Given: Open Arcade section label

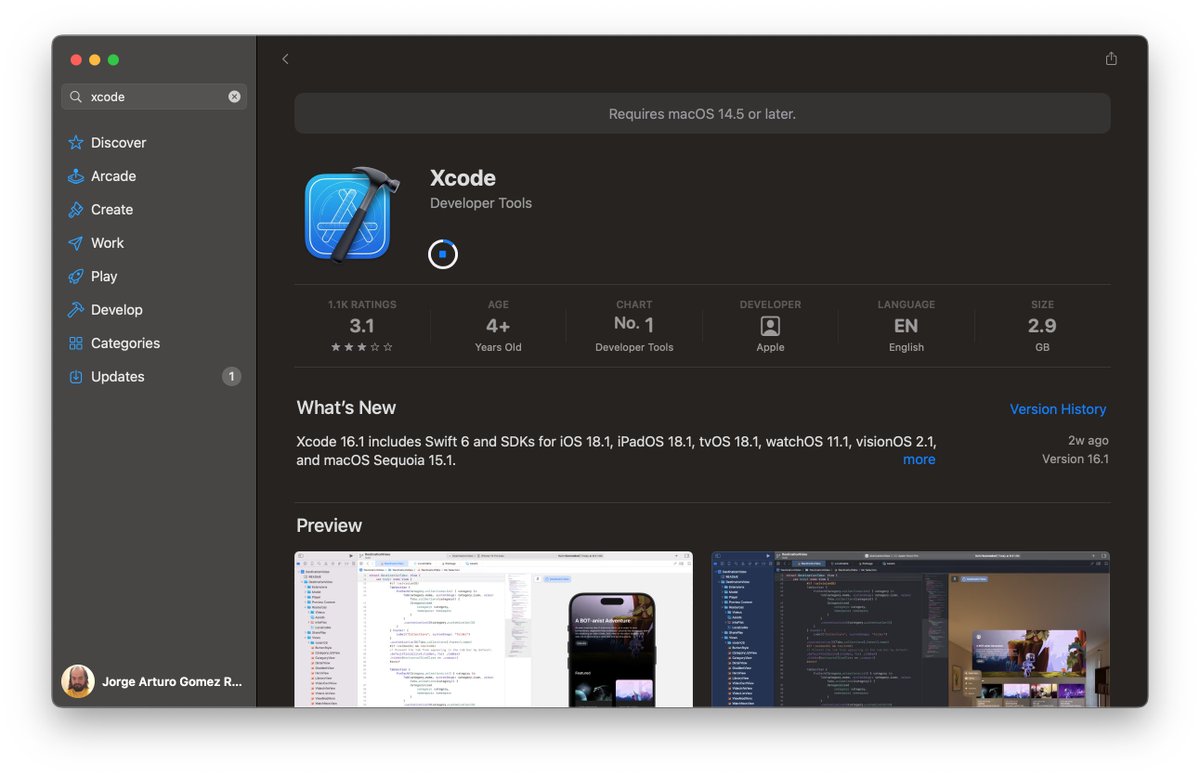Looking at the screenshot, I should click(113, 176).
